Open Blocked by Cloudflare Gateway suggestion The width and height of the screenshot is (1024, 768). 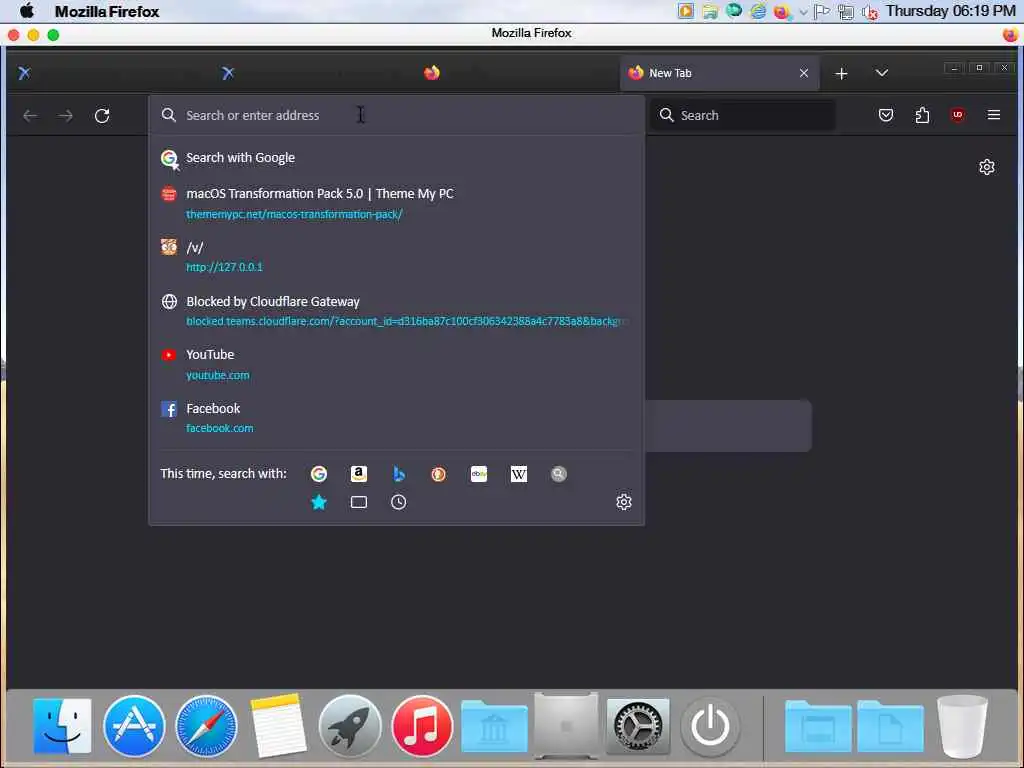click(x=396, y=310)
